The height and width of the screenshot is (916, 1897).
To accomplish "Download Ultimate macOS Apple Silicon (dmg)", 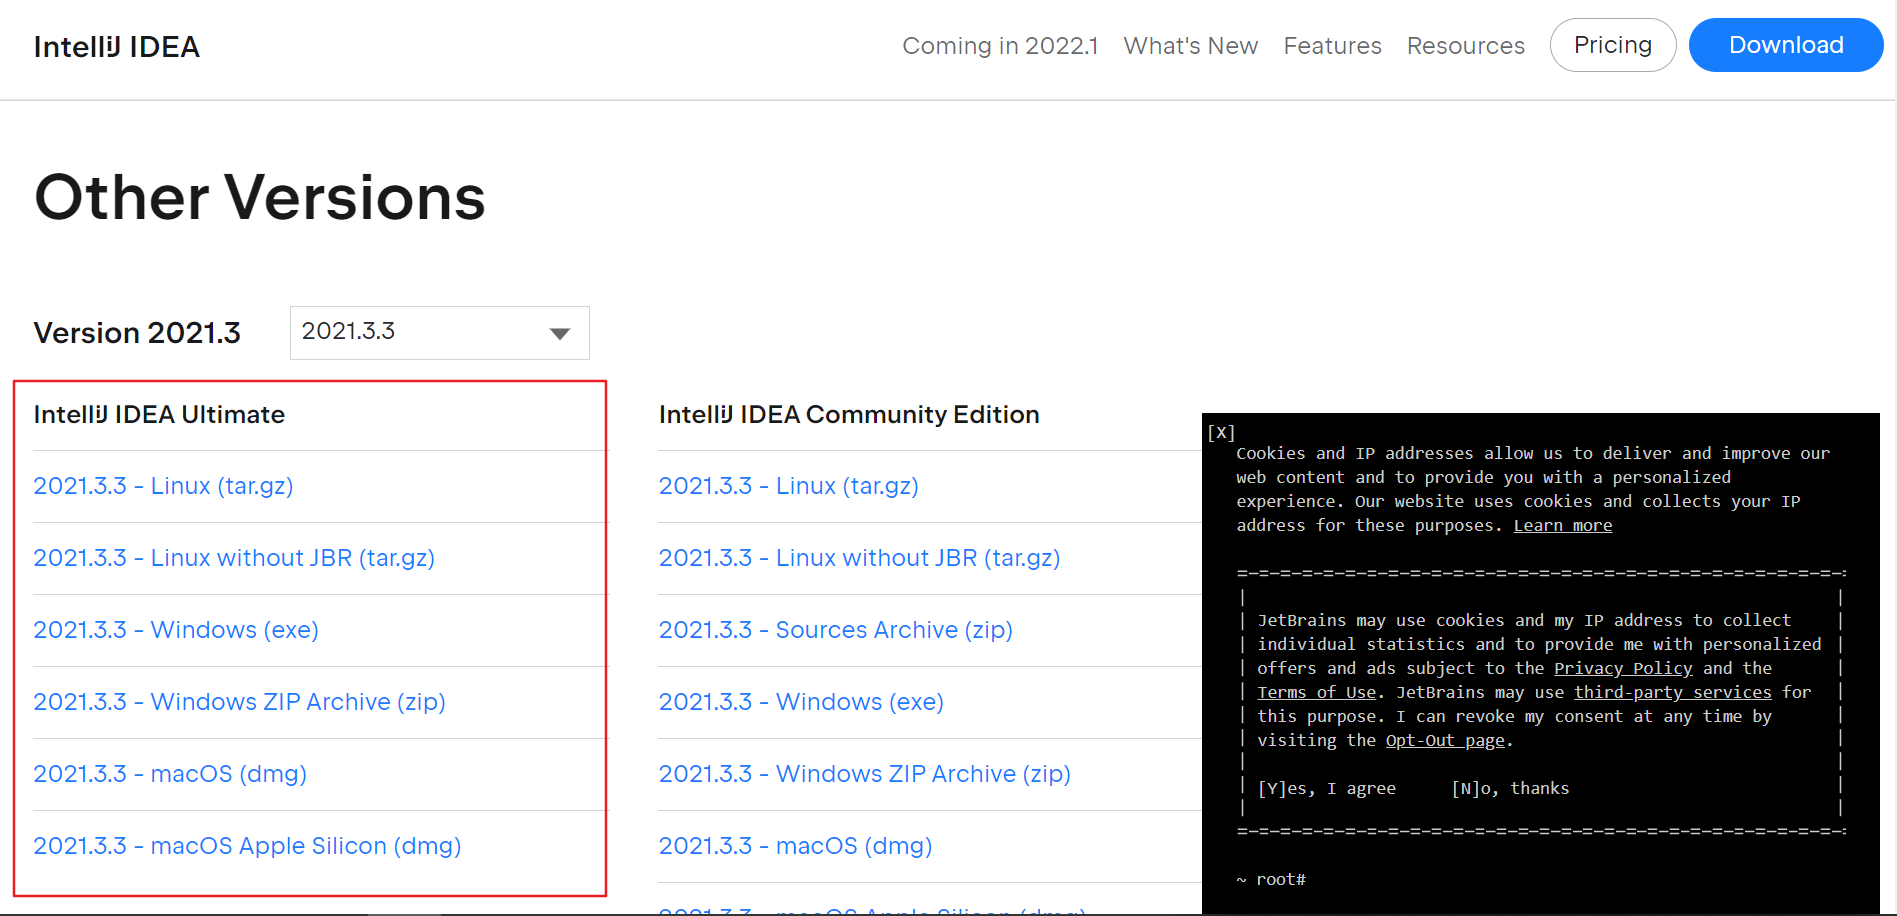I will click(x=248, y=846).
